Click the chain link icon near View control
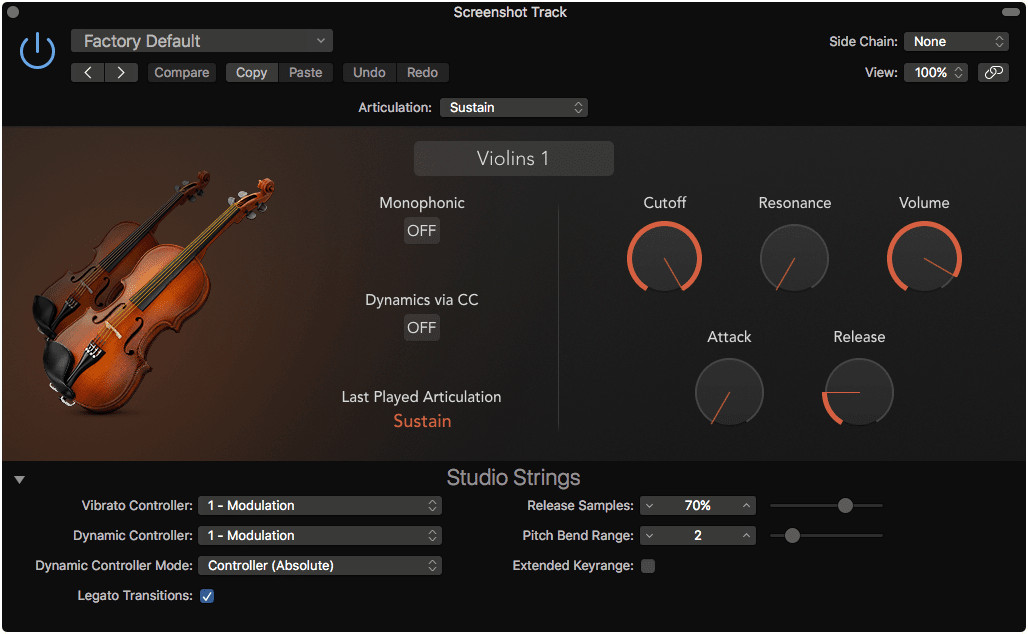Viewport: 1028px width, 634px height. coord(992,72)
